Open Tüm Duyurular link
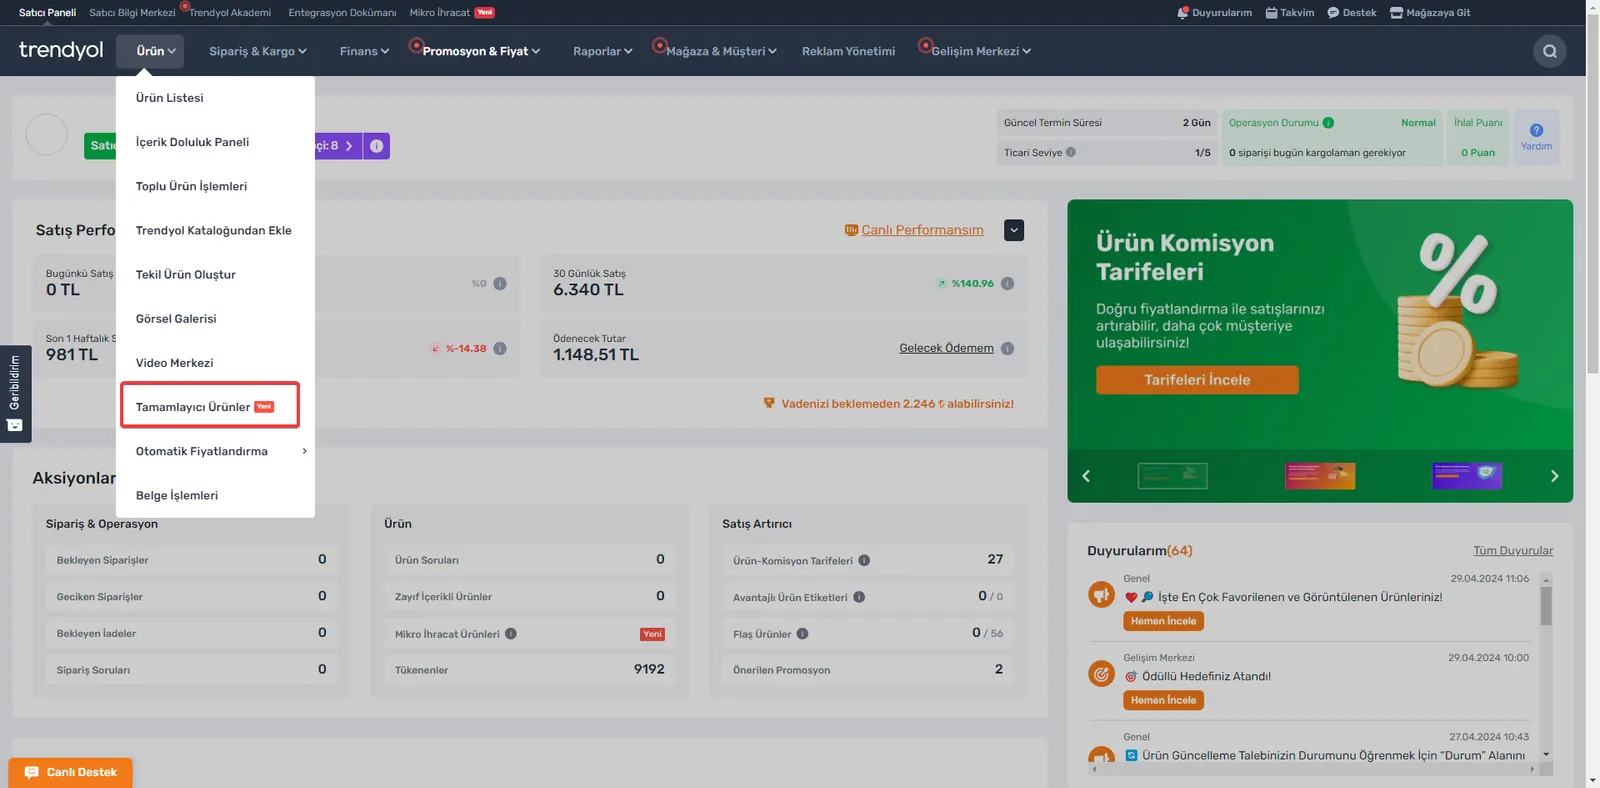The image size is (1600, 788). 1513,551
